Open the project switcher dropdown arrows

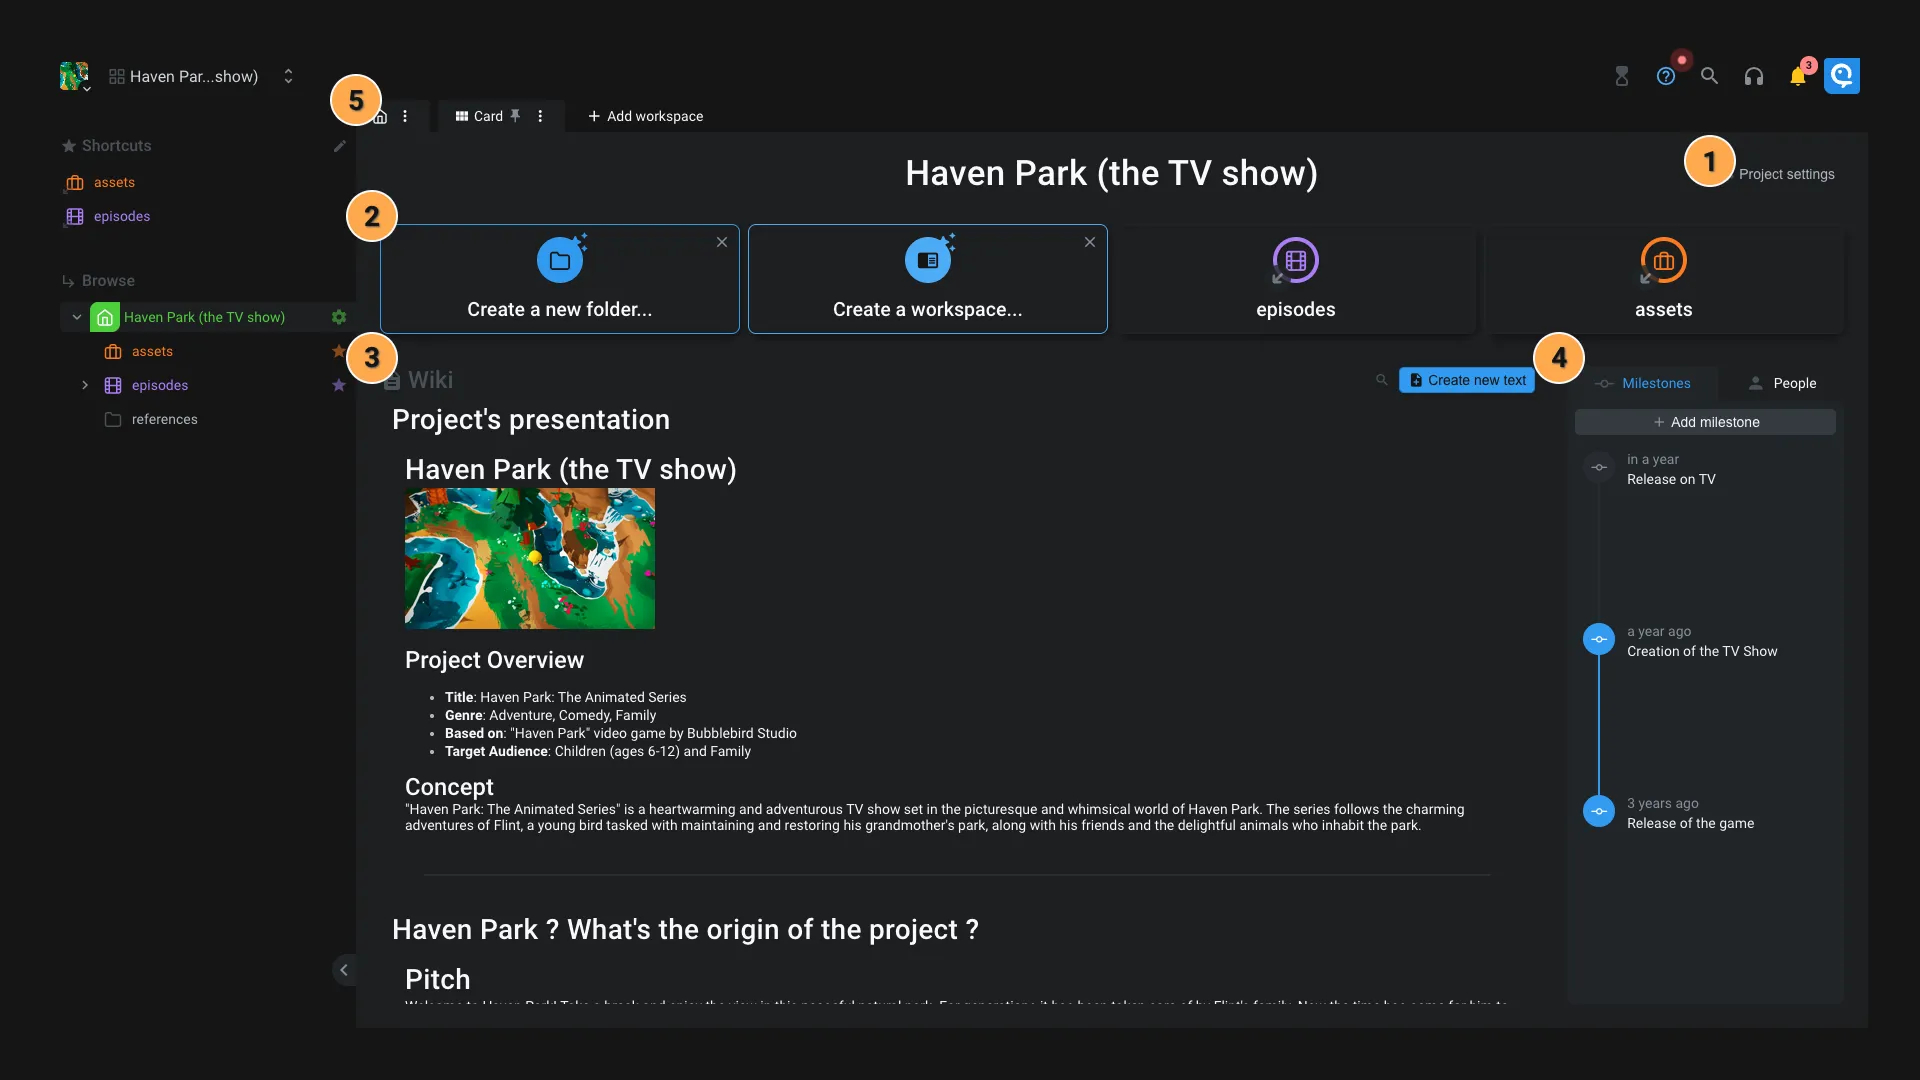coord(288,75)
